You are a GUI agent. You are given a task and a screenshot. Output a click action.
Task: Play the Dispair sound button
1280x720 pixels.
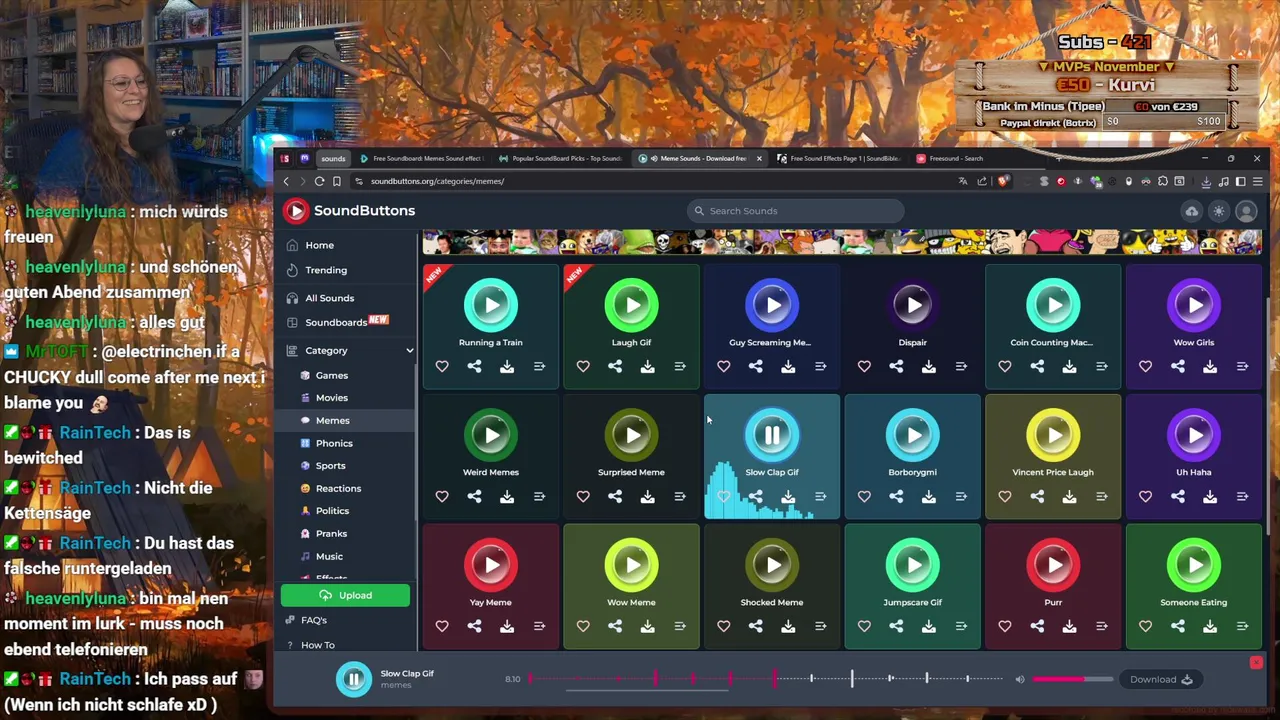(912, 306)
